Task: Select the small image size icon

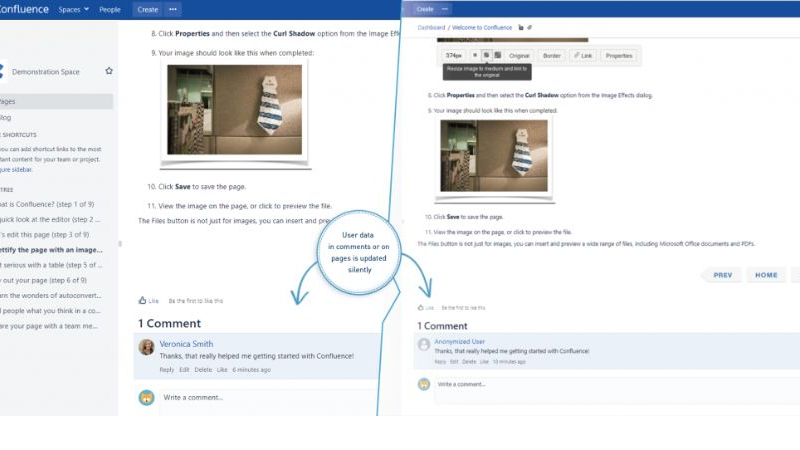Action: click(x=474, y=56)
